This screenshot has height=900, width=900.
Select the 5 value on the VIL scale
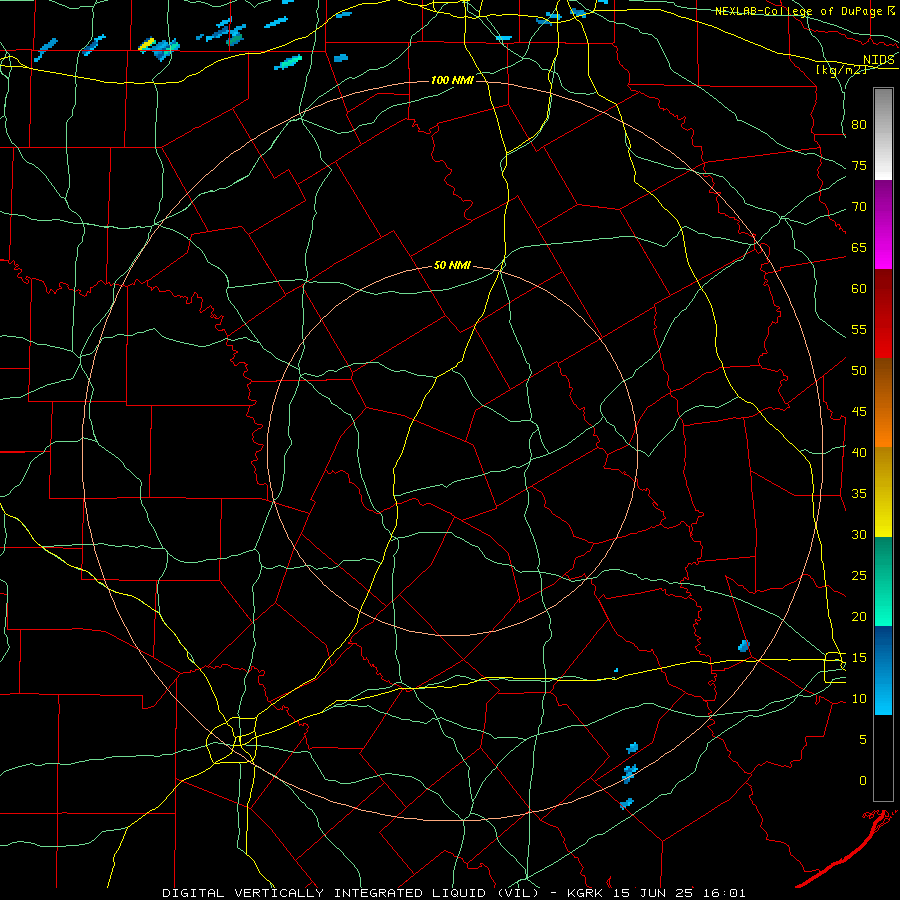point(863,740)
